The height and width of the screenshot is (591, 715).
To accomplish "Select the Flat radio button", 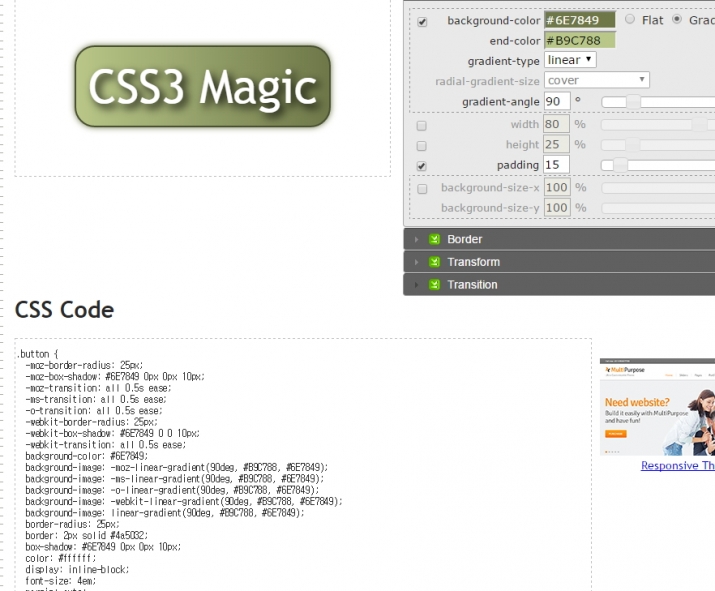I will 630,19.
